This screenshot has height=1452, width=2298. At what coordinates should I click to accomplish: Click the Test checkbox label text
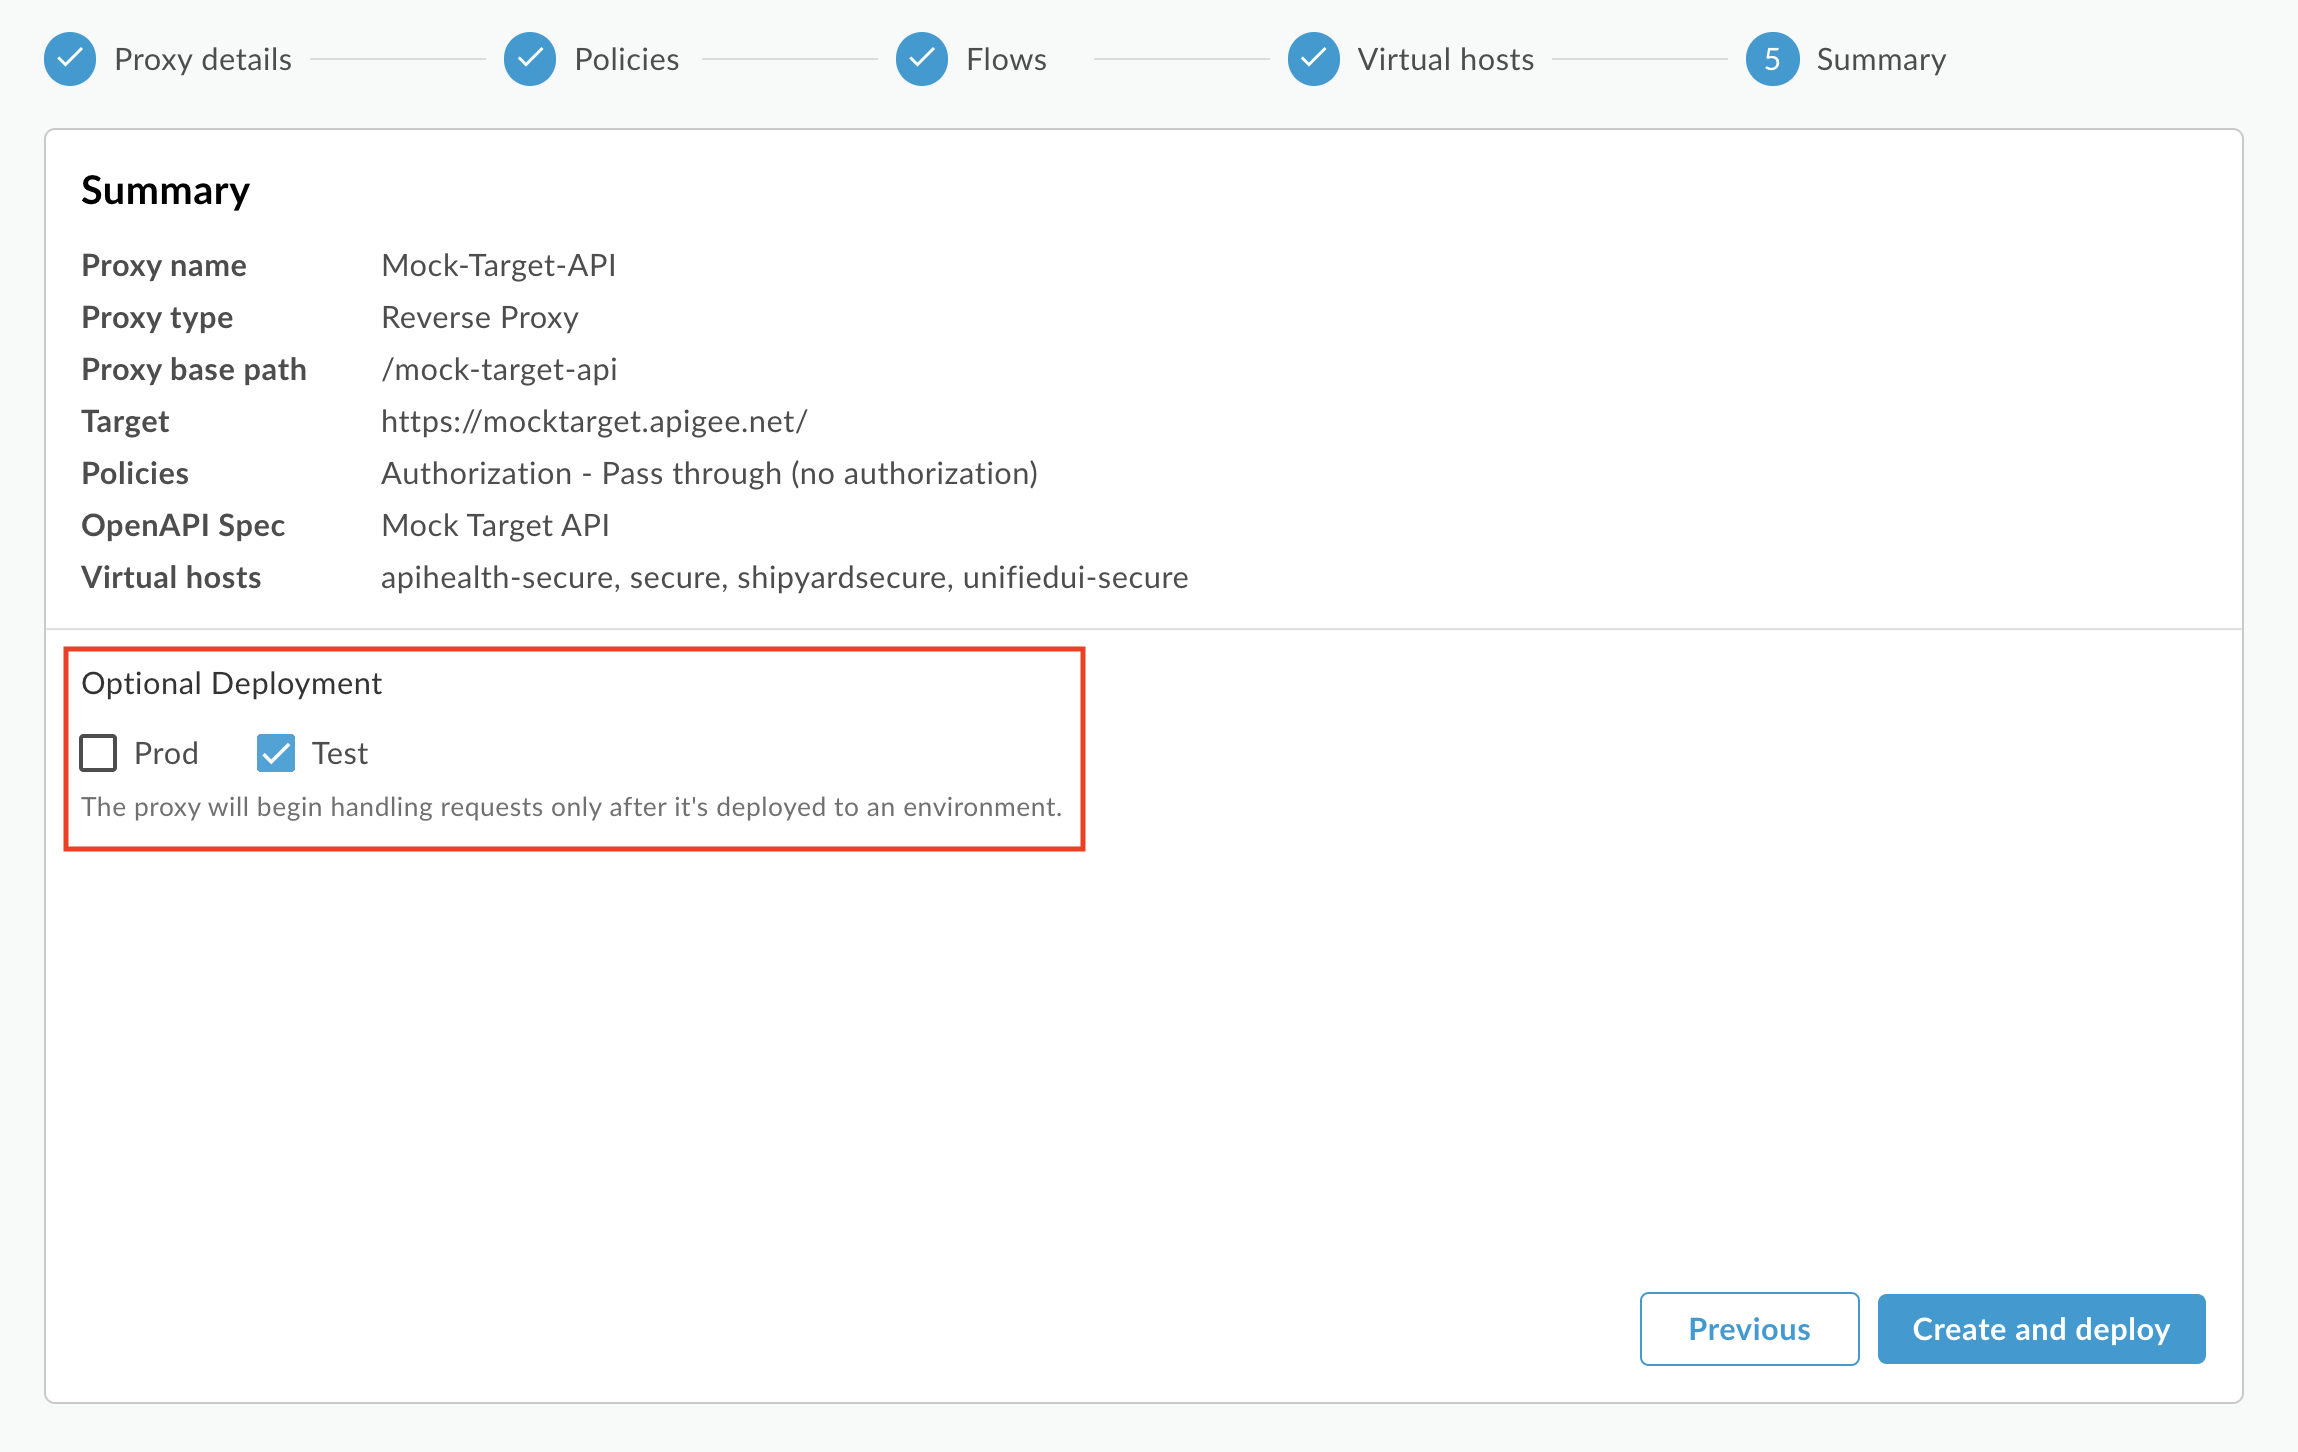tap(340, 753)
